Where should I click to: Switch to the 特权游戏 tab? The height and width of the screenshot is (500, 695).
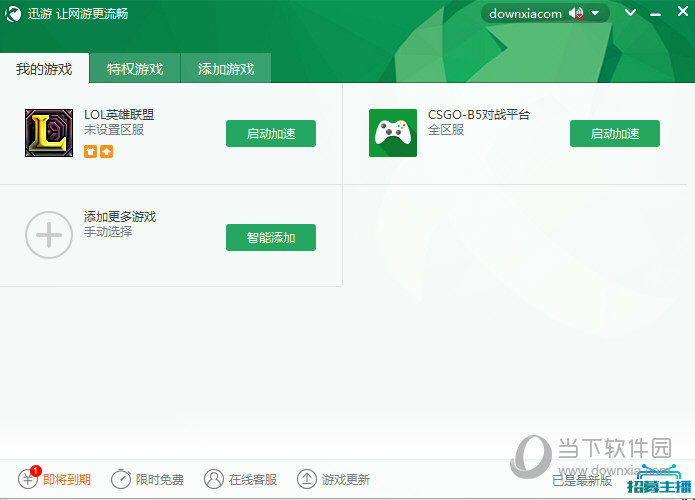[135, 69]
